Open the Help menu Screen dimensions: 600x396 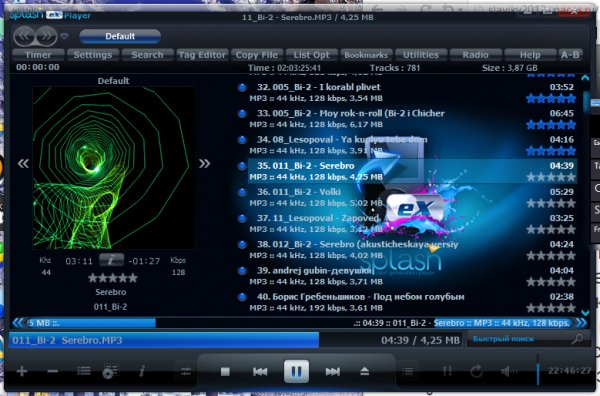click(530, 55)
